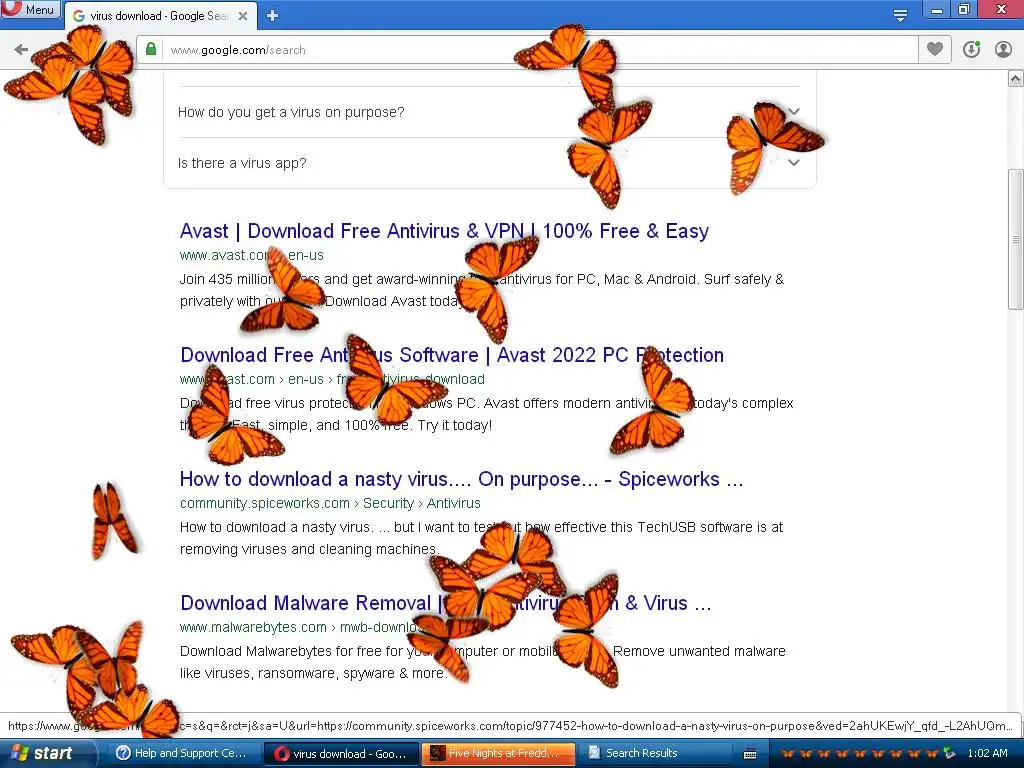Click the first butterfly icon in system tray
Screen dimensions: 1024x768
788,754
